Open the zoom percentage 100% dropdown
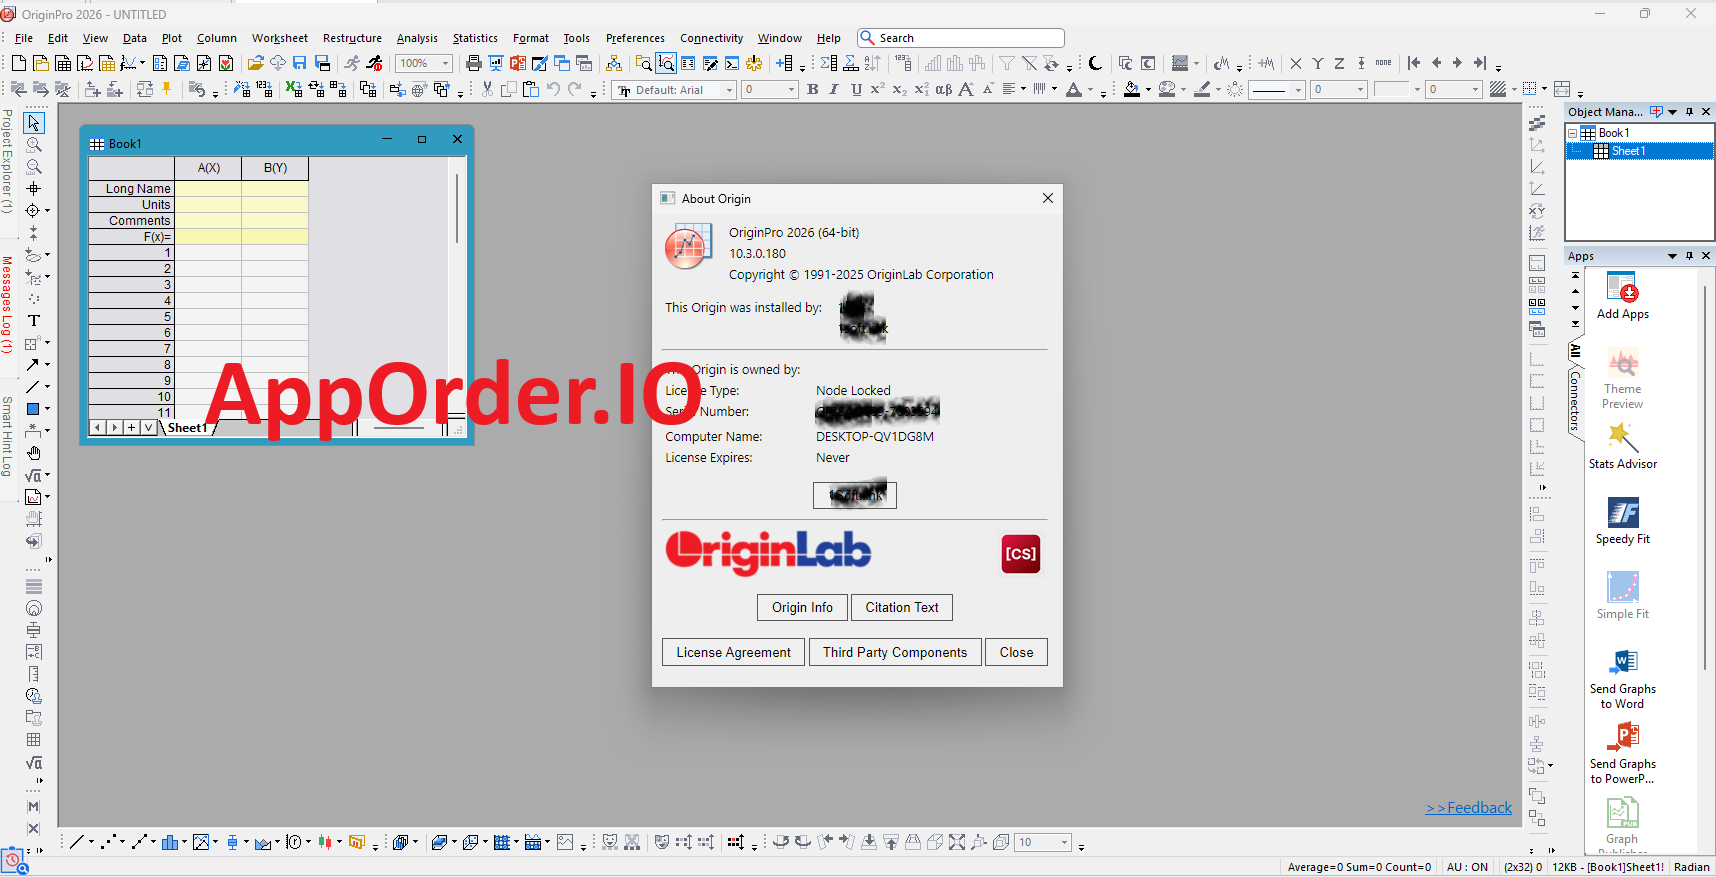The height and width of the screenshot is (877, 1716). 446,63
